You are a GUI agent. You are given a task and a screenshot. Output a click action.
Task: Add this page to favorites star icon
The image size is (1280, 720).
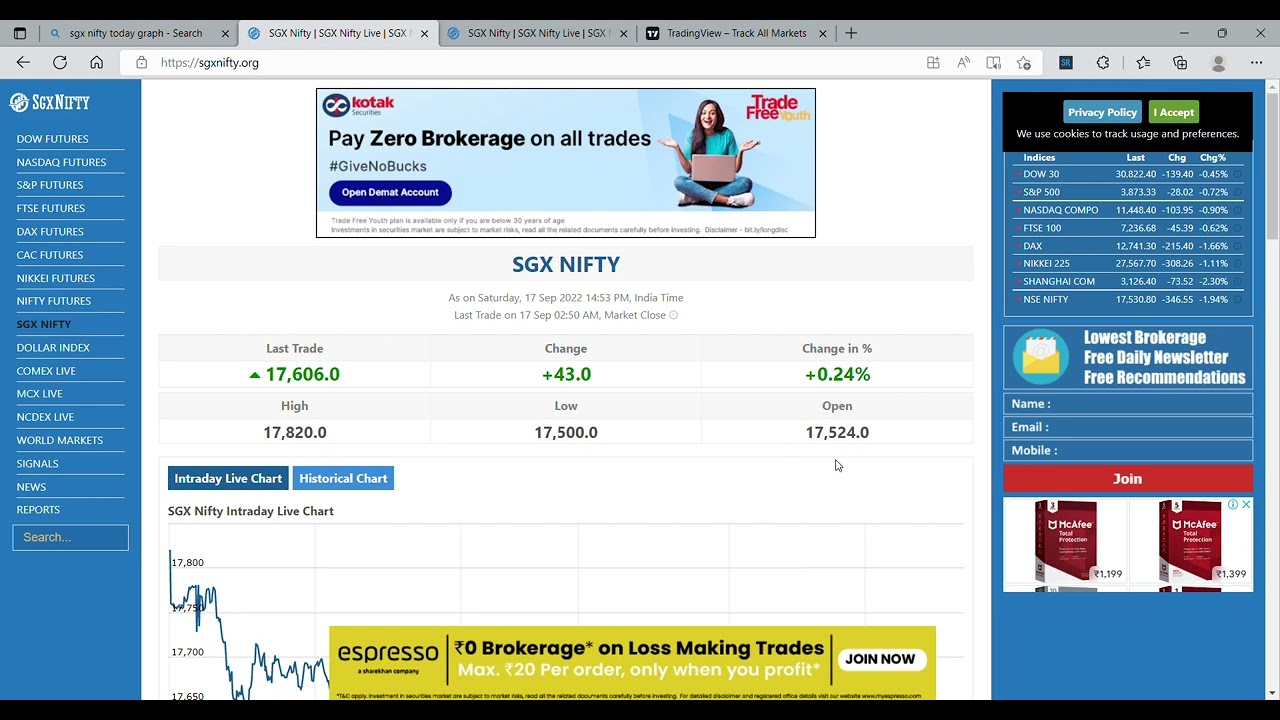coord(1023,62)
